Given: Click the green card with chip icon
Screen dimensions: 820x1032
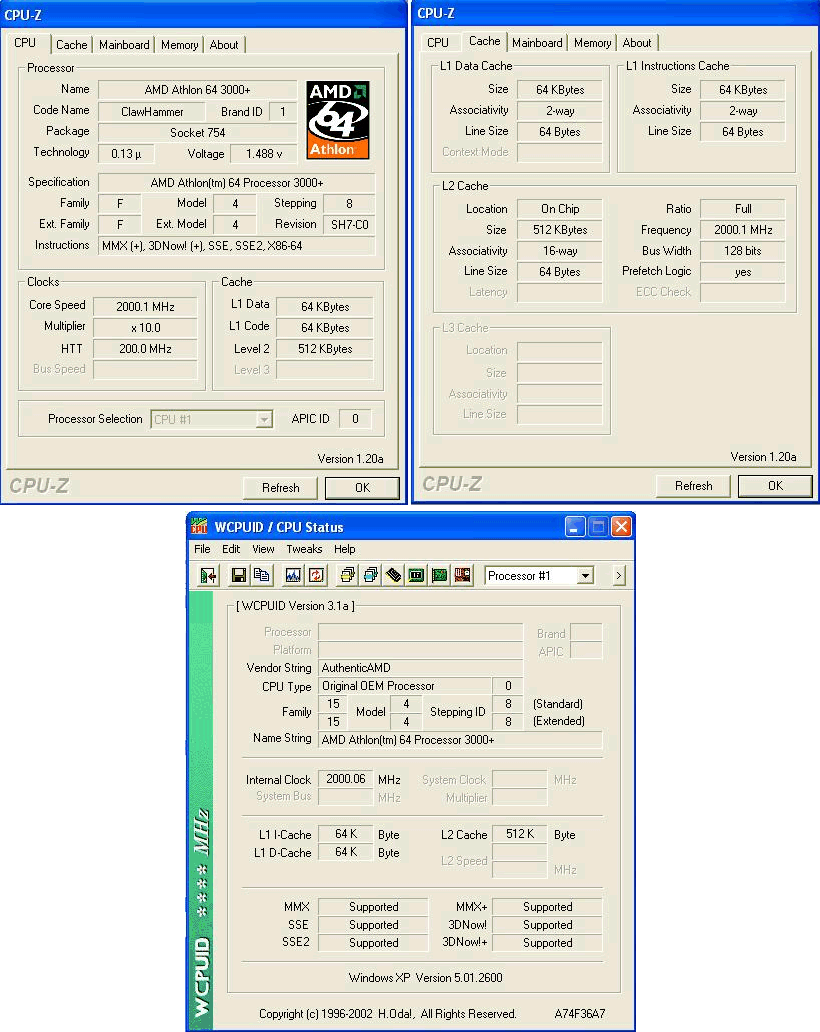Looking at the screenshot, I should pos(416,576).
